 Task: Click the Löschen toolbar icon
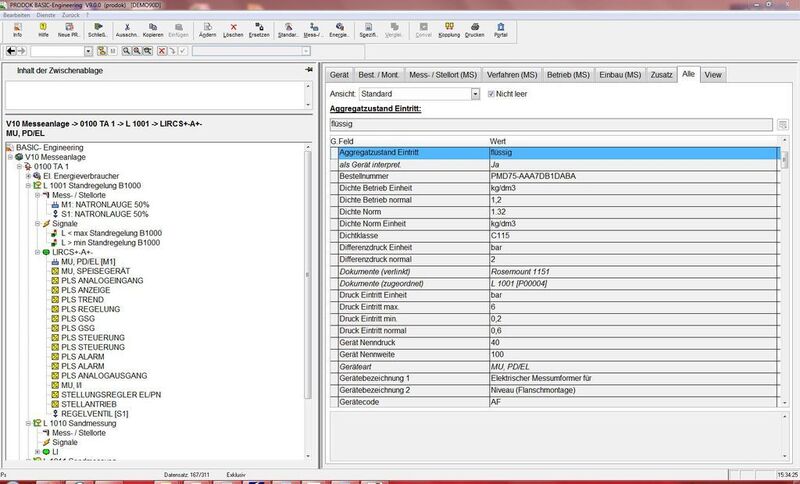tap(234, 29)
